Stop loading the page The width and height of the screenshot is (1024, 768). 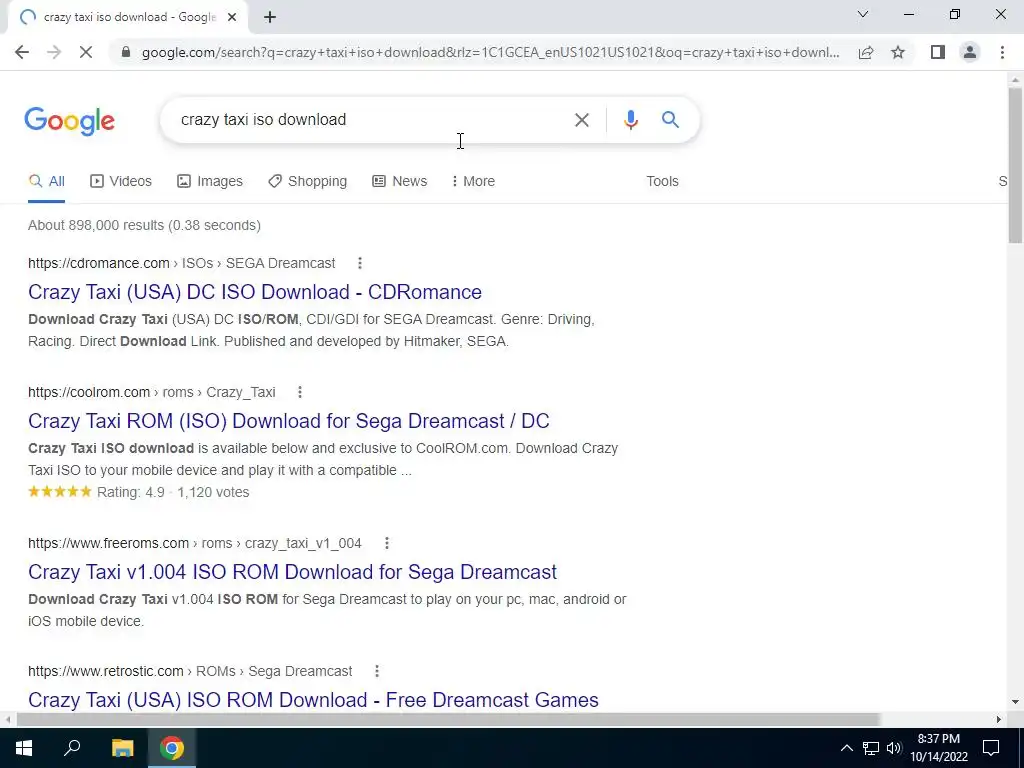(86, 52)
